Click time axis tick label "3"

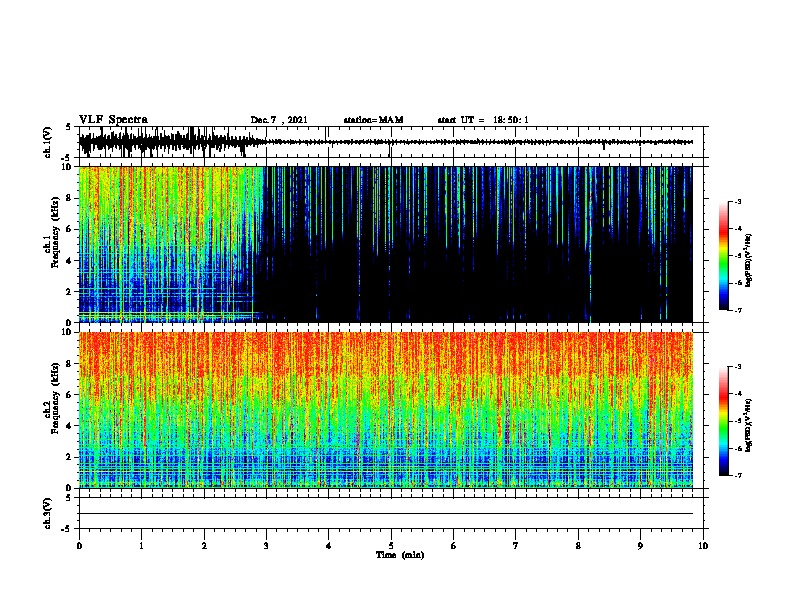pos(266,546)
